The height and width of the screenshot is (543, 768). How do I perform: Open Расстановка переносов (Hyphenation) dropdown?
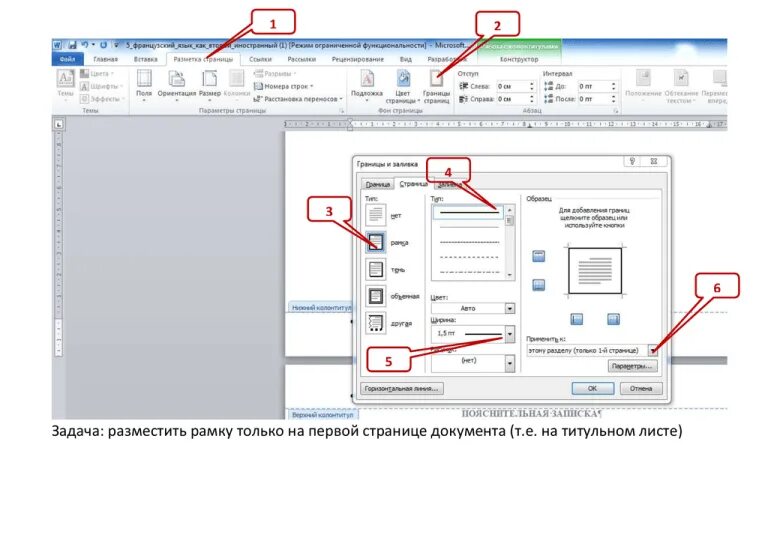[298, 99]
